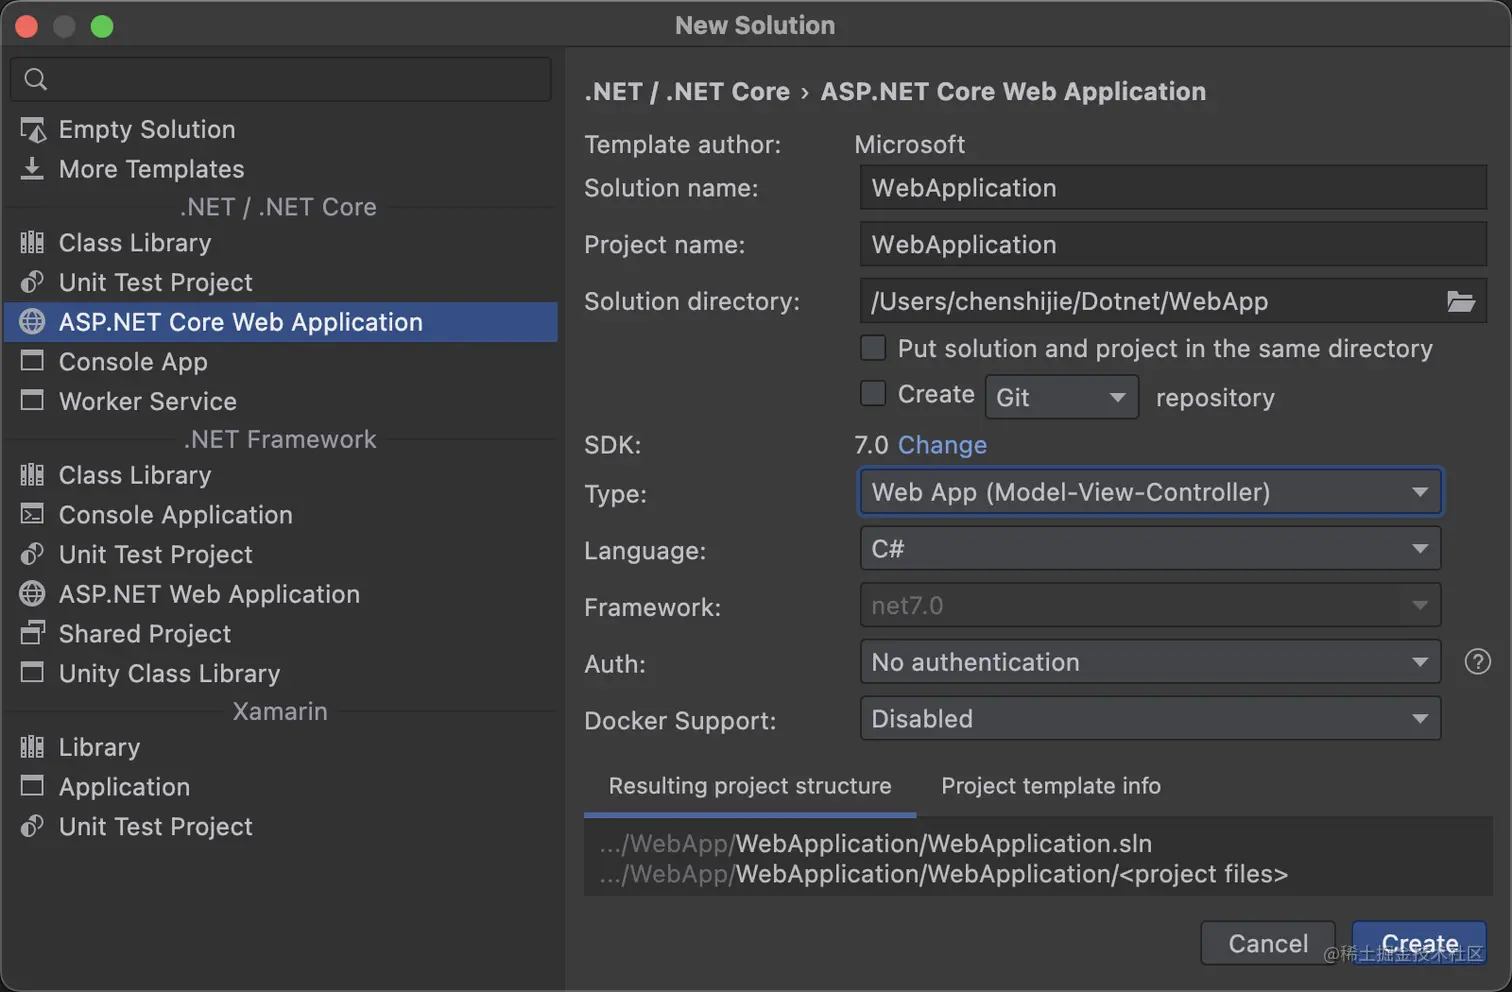This screenshot has width=1512, height=992.
Task: Switch to Project template info tab
Action: pyautogui.click(x=1050, y=786)
